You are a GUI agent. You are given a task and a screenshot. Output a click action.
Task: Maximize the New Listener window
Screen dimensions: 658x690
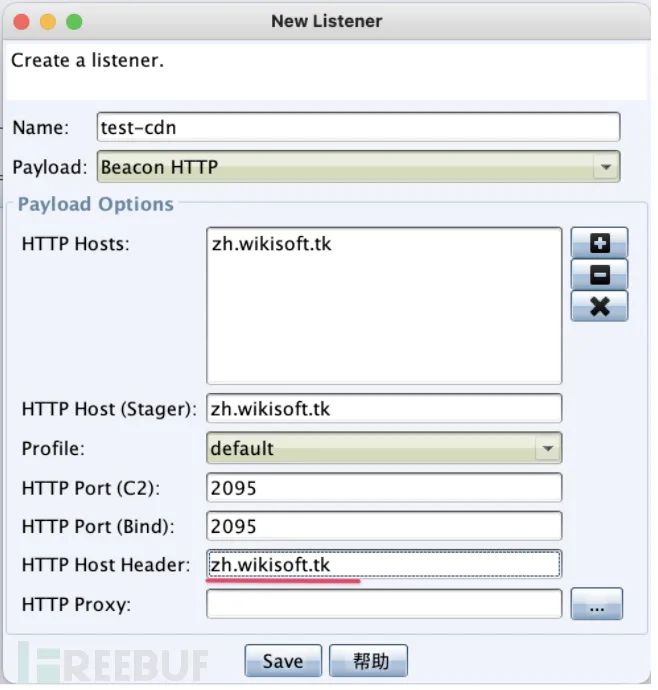[x=73, y=21]
